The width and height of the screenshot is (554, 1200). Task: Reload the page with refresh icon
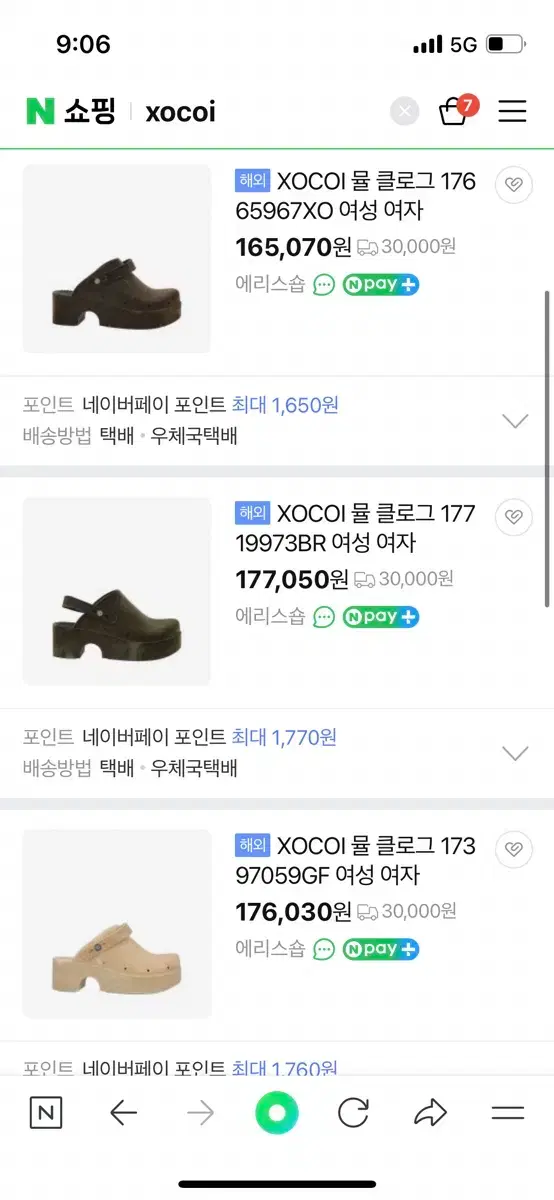tap(354, 1113)
